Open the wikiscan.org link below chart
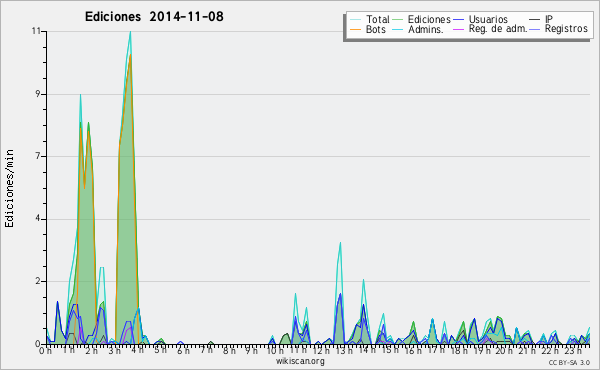The image size is (600, 370). pyautogui.click(x=300, y=361)
